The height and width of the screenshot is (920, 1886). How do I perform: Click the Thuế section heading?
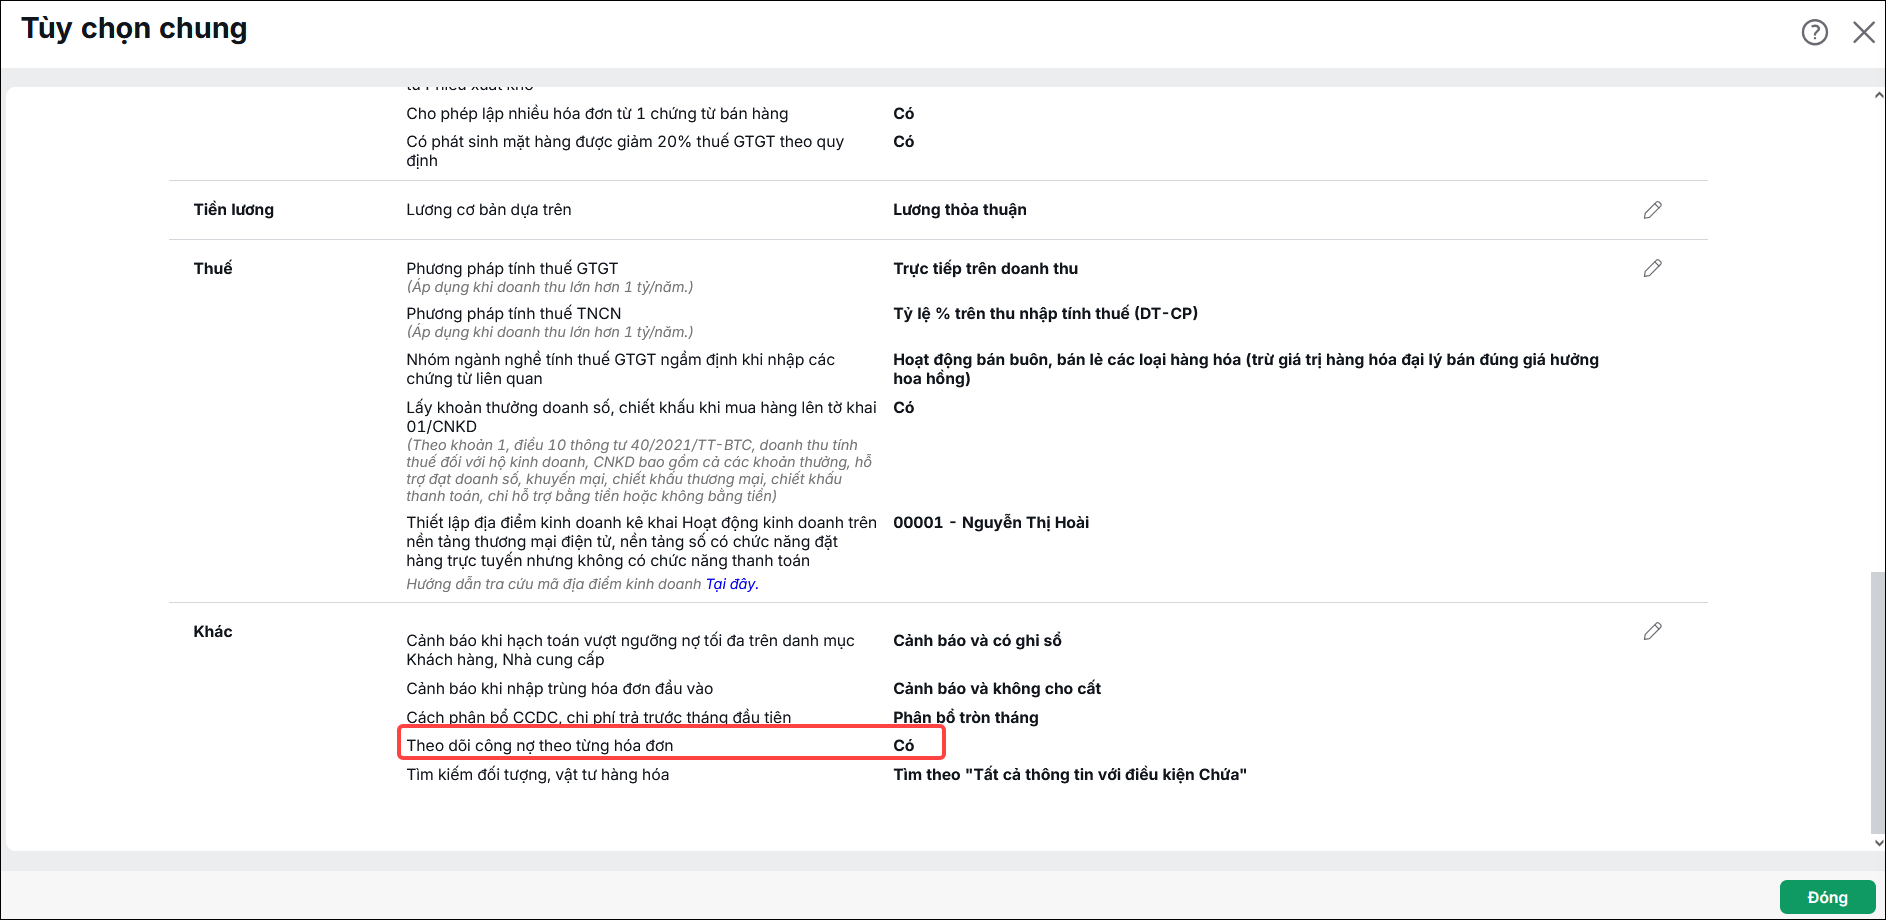(213, 268)
